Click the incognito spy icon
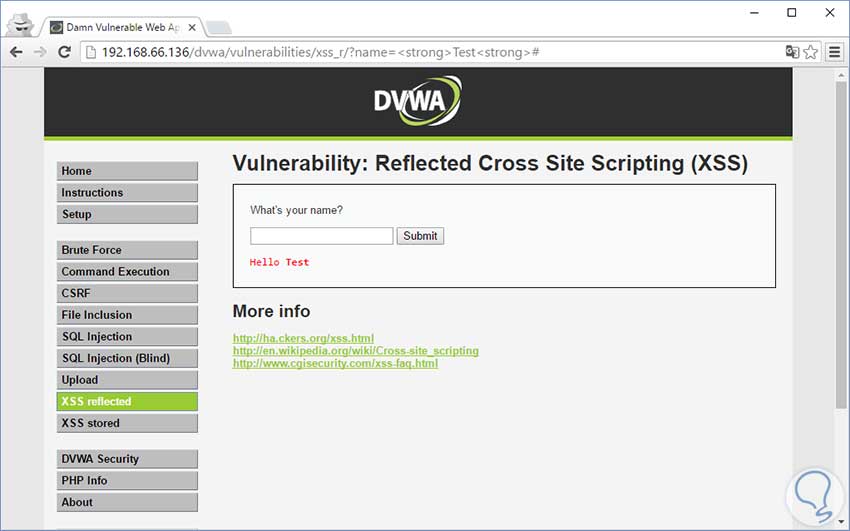Image resolution: width=850 pixels, height=531 pixels. (x=21, y=24)
